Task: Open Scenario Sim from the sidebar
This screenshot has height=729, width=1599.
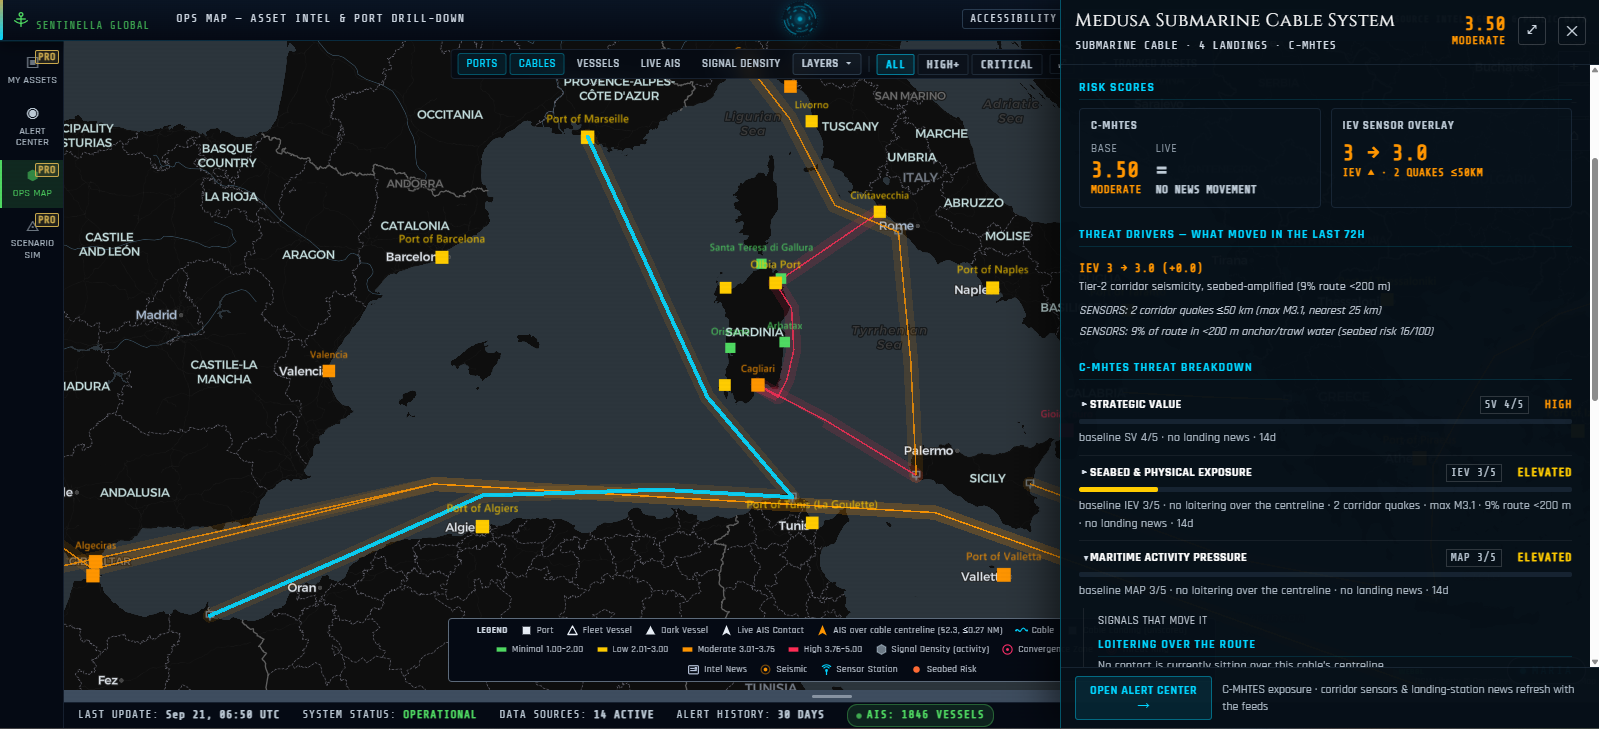Action: [32, 237]
